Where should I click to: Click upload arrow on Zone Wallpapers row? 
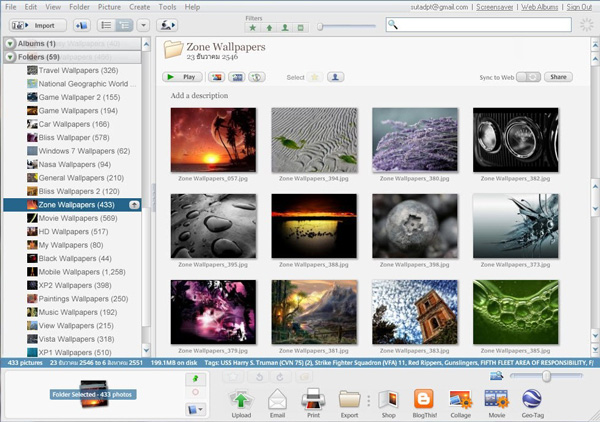tap(134, 205)
